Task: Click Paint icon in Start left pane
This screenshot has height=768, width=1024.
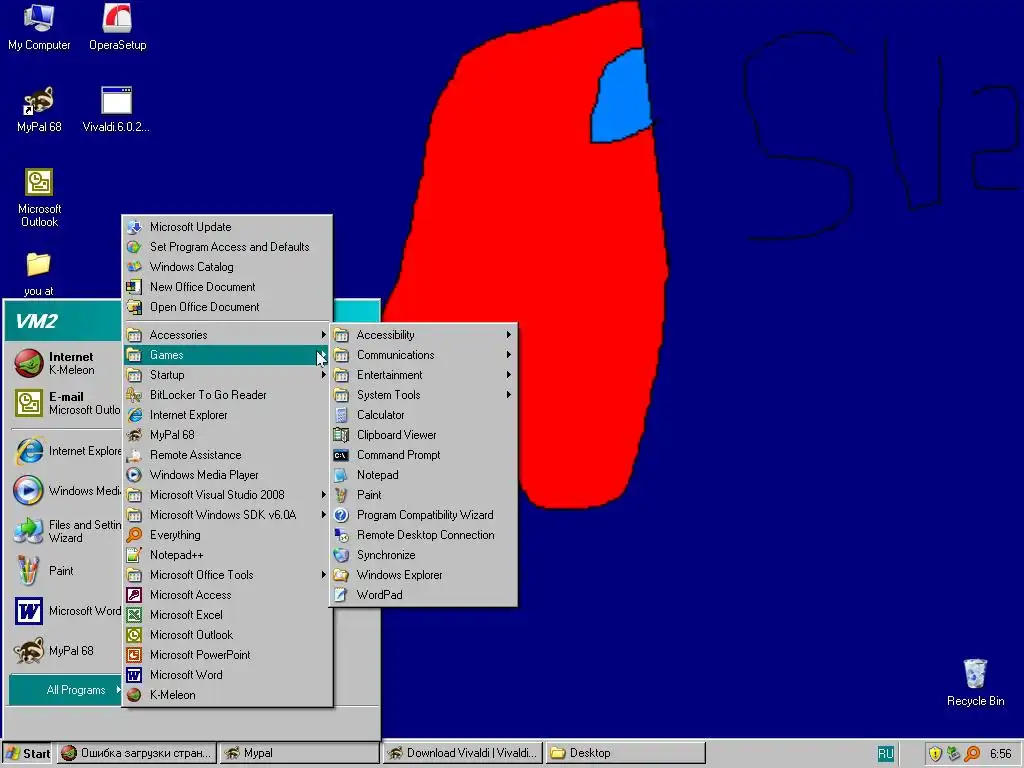Action: coord(29,571)
